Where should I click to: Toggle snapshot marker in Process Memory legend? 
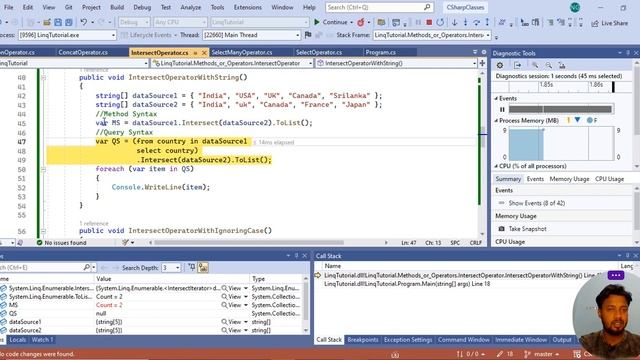click(x=578, y=120)
